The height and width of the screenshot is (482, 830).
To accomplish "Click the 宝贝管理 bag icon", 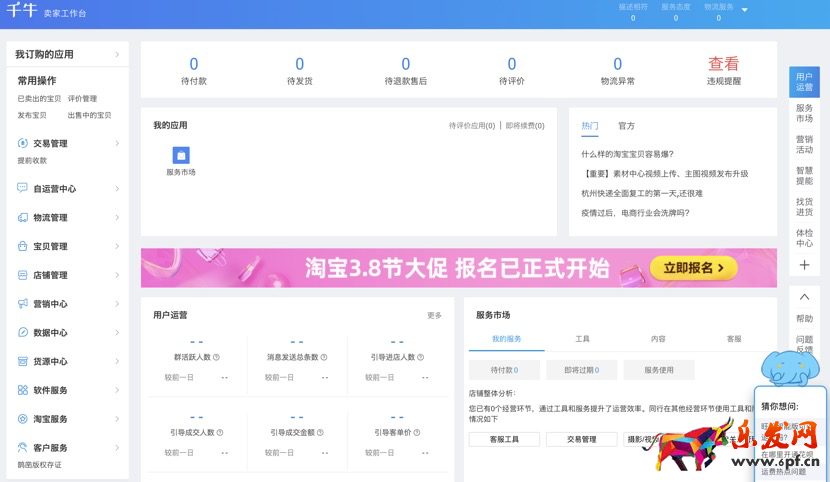I will (22, 245).
